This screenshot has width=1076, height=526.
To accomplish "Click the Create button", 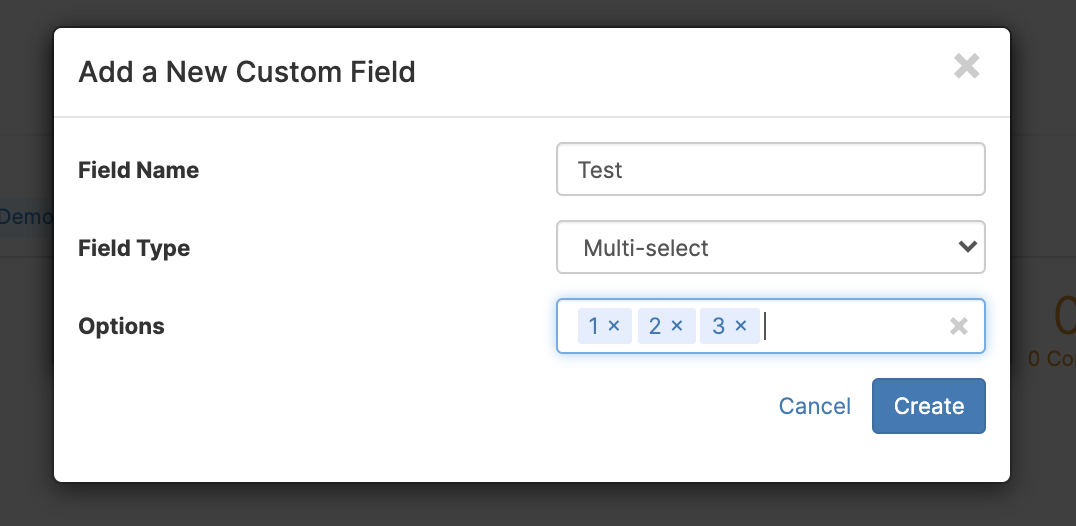I will [x=928, y=406].
